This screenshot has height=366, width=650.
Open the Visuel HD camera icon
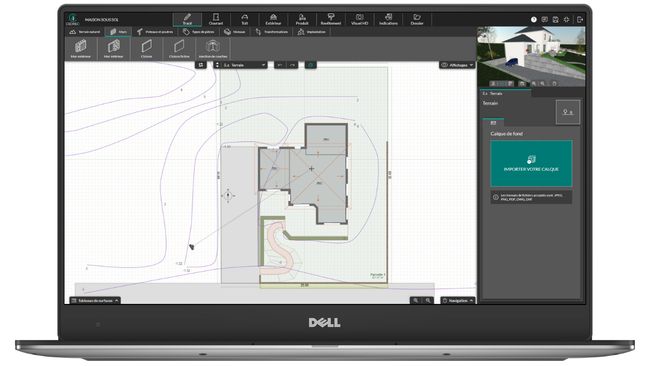click(359, 19)
